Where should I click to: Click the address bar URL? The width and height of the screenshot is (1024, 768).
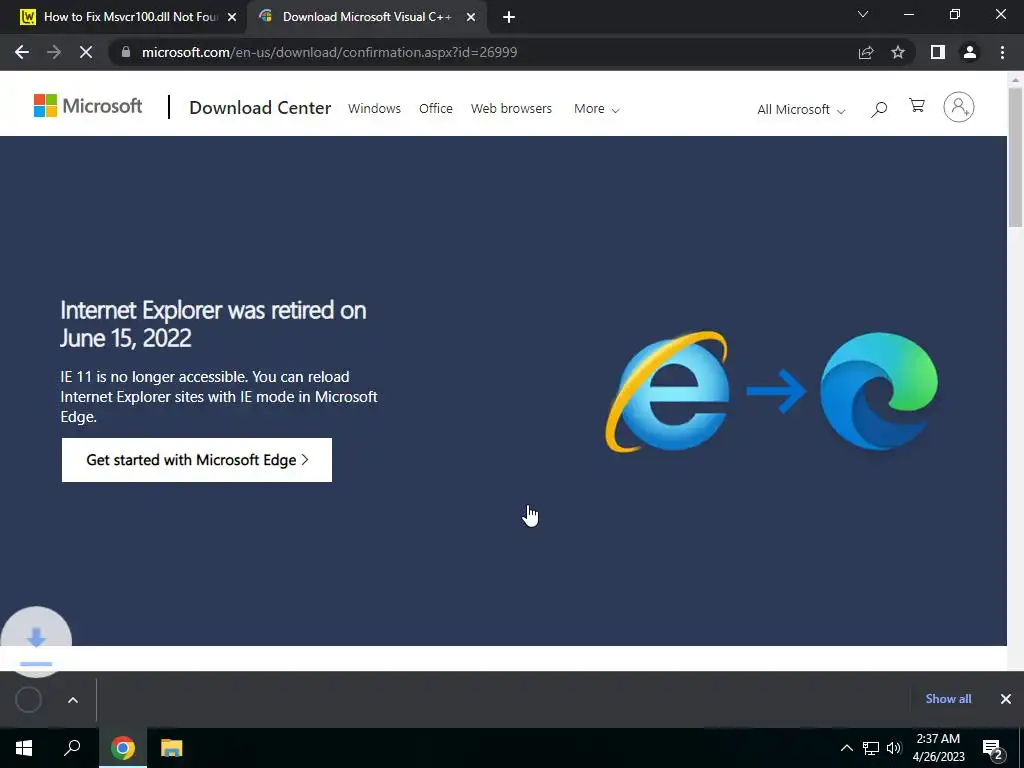[x=330, y=52]
